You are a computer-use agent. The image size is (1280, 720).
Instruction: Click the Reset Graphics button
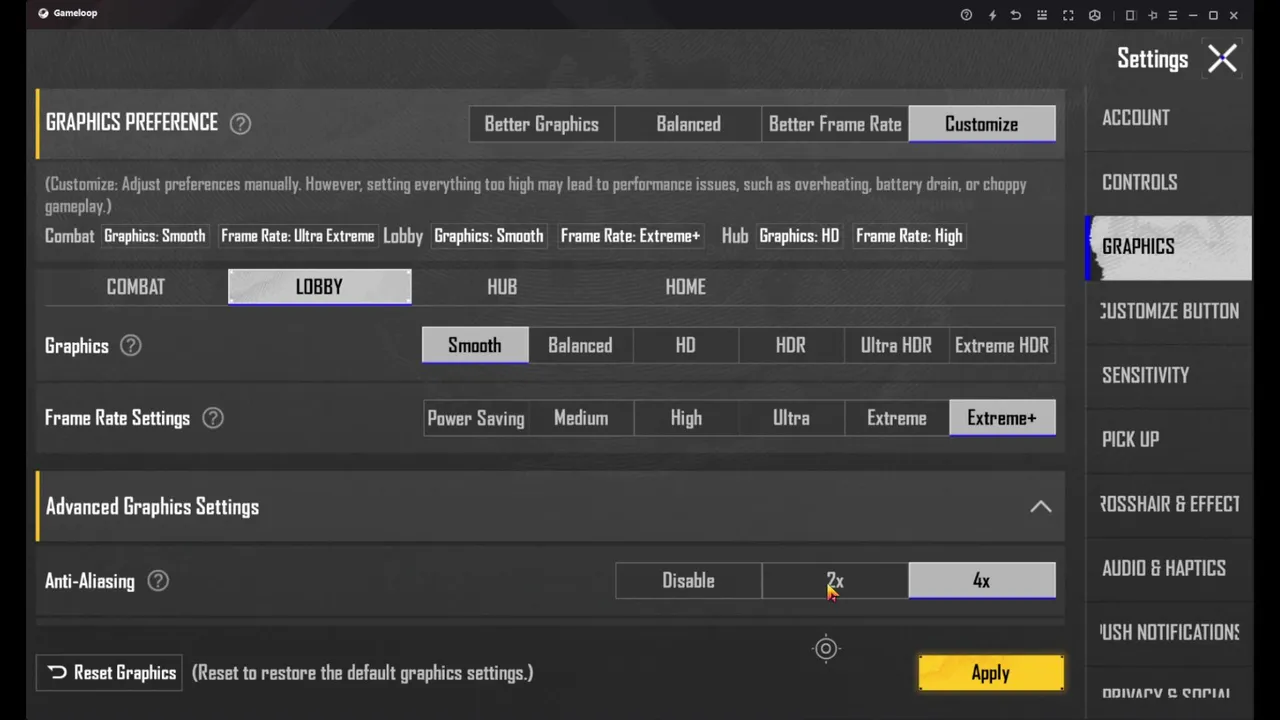point(110,673)
